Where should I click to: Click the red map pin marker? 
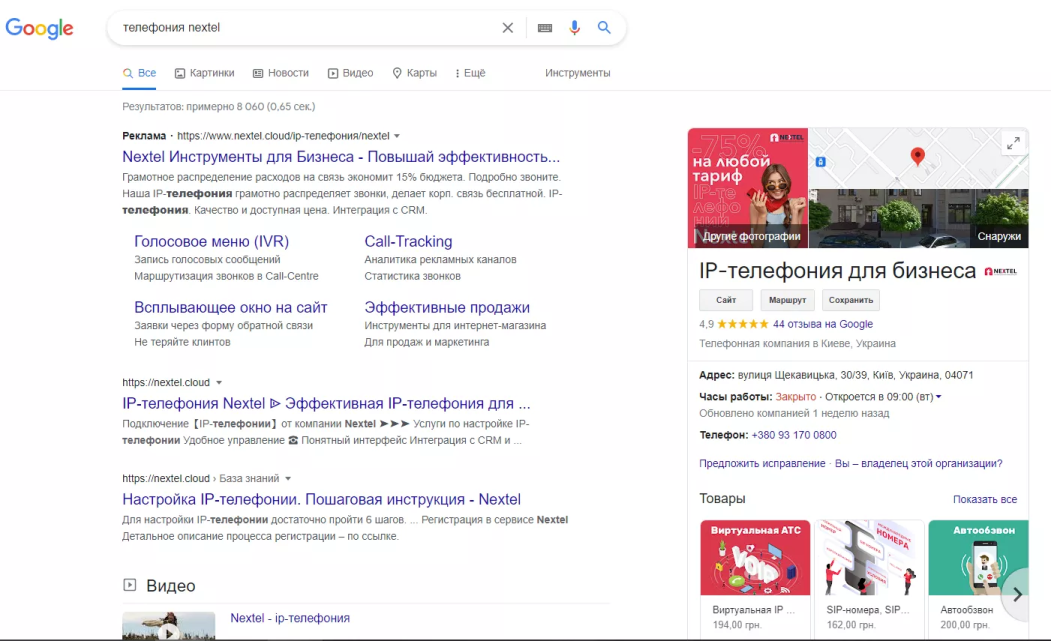917,156
